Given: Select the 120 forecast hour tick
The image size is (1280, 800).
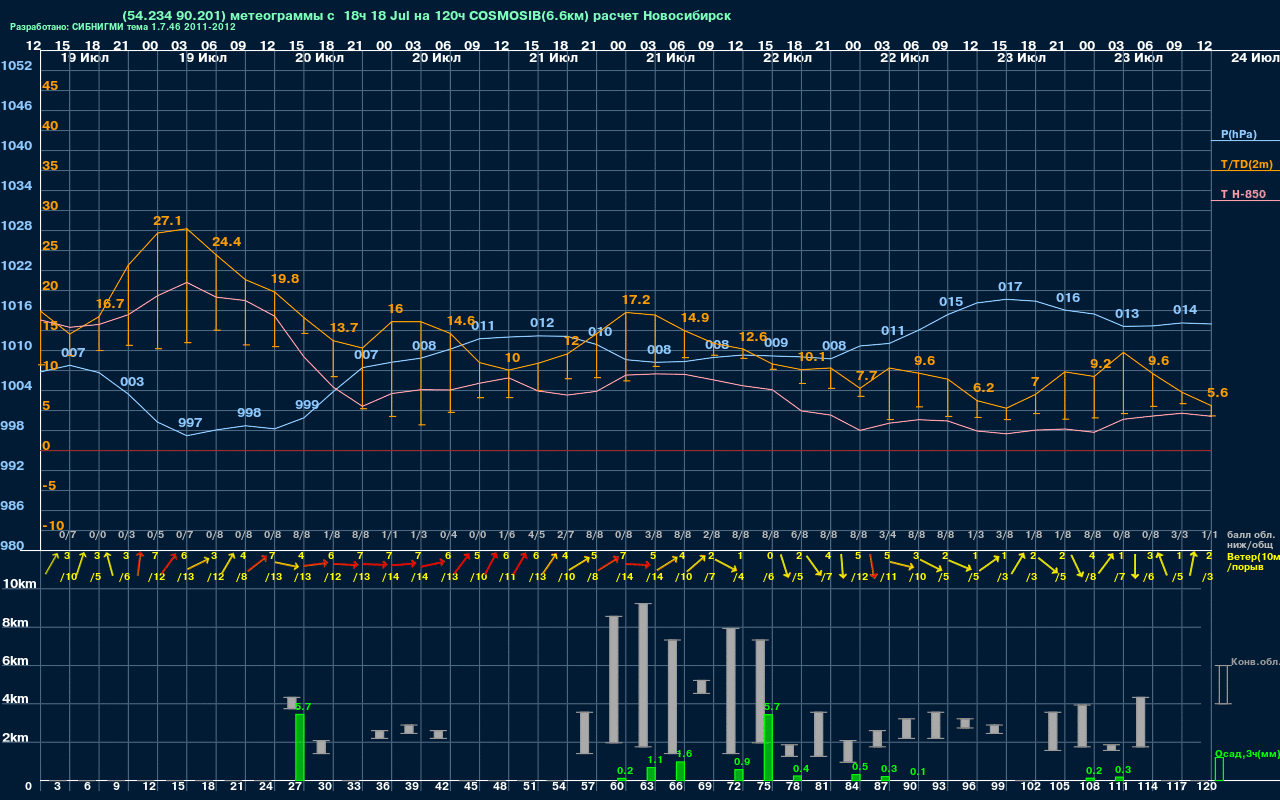Looking at the screenshot, I should (x=1207, y=787).
